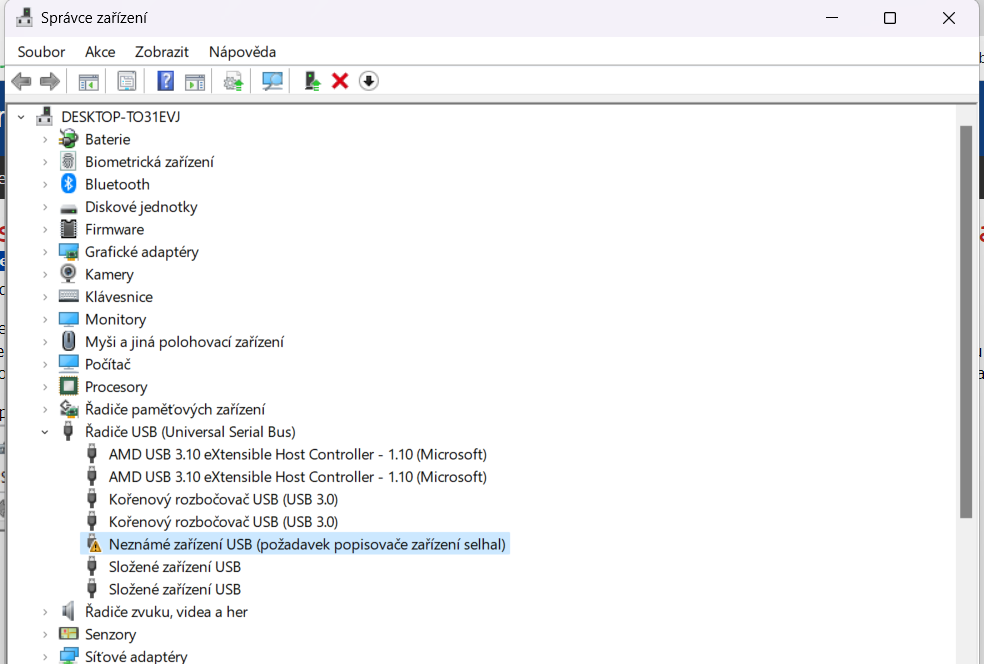Screen dimensions: 984x664
Task: Click the Kamery webcam icon
Action: tap(68, 274)
